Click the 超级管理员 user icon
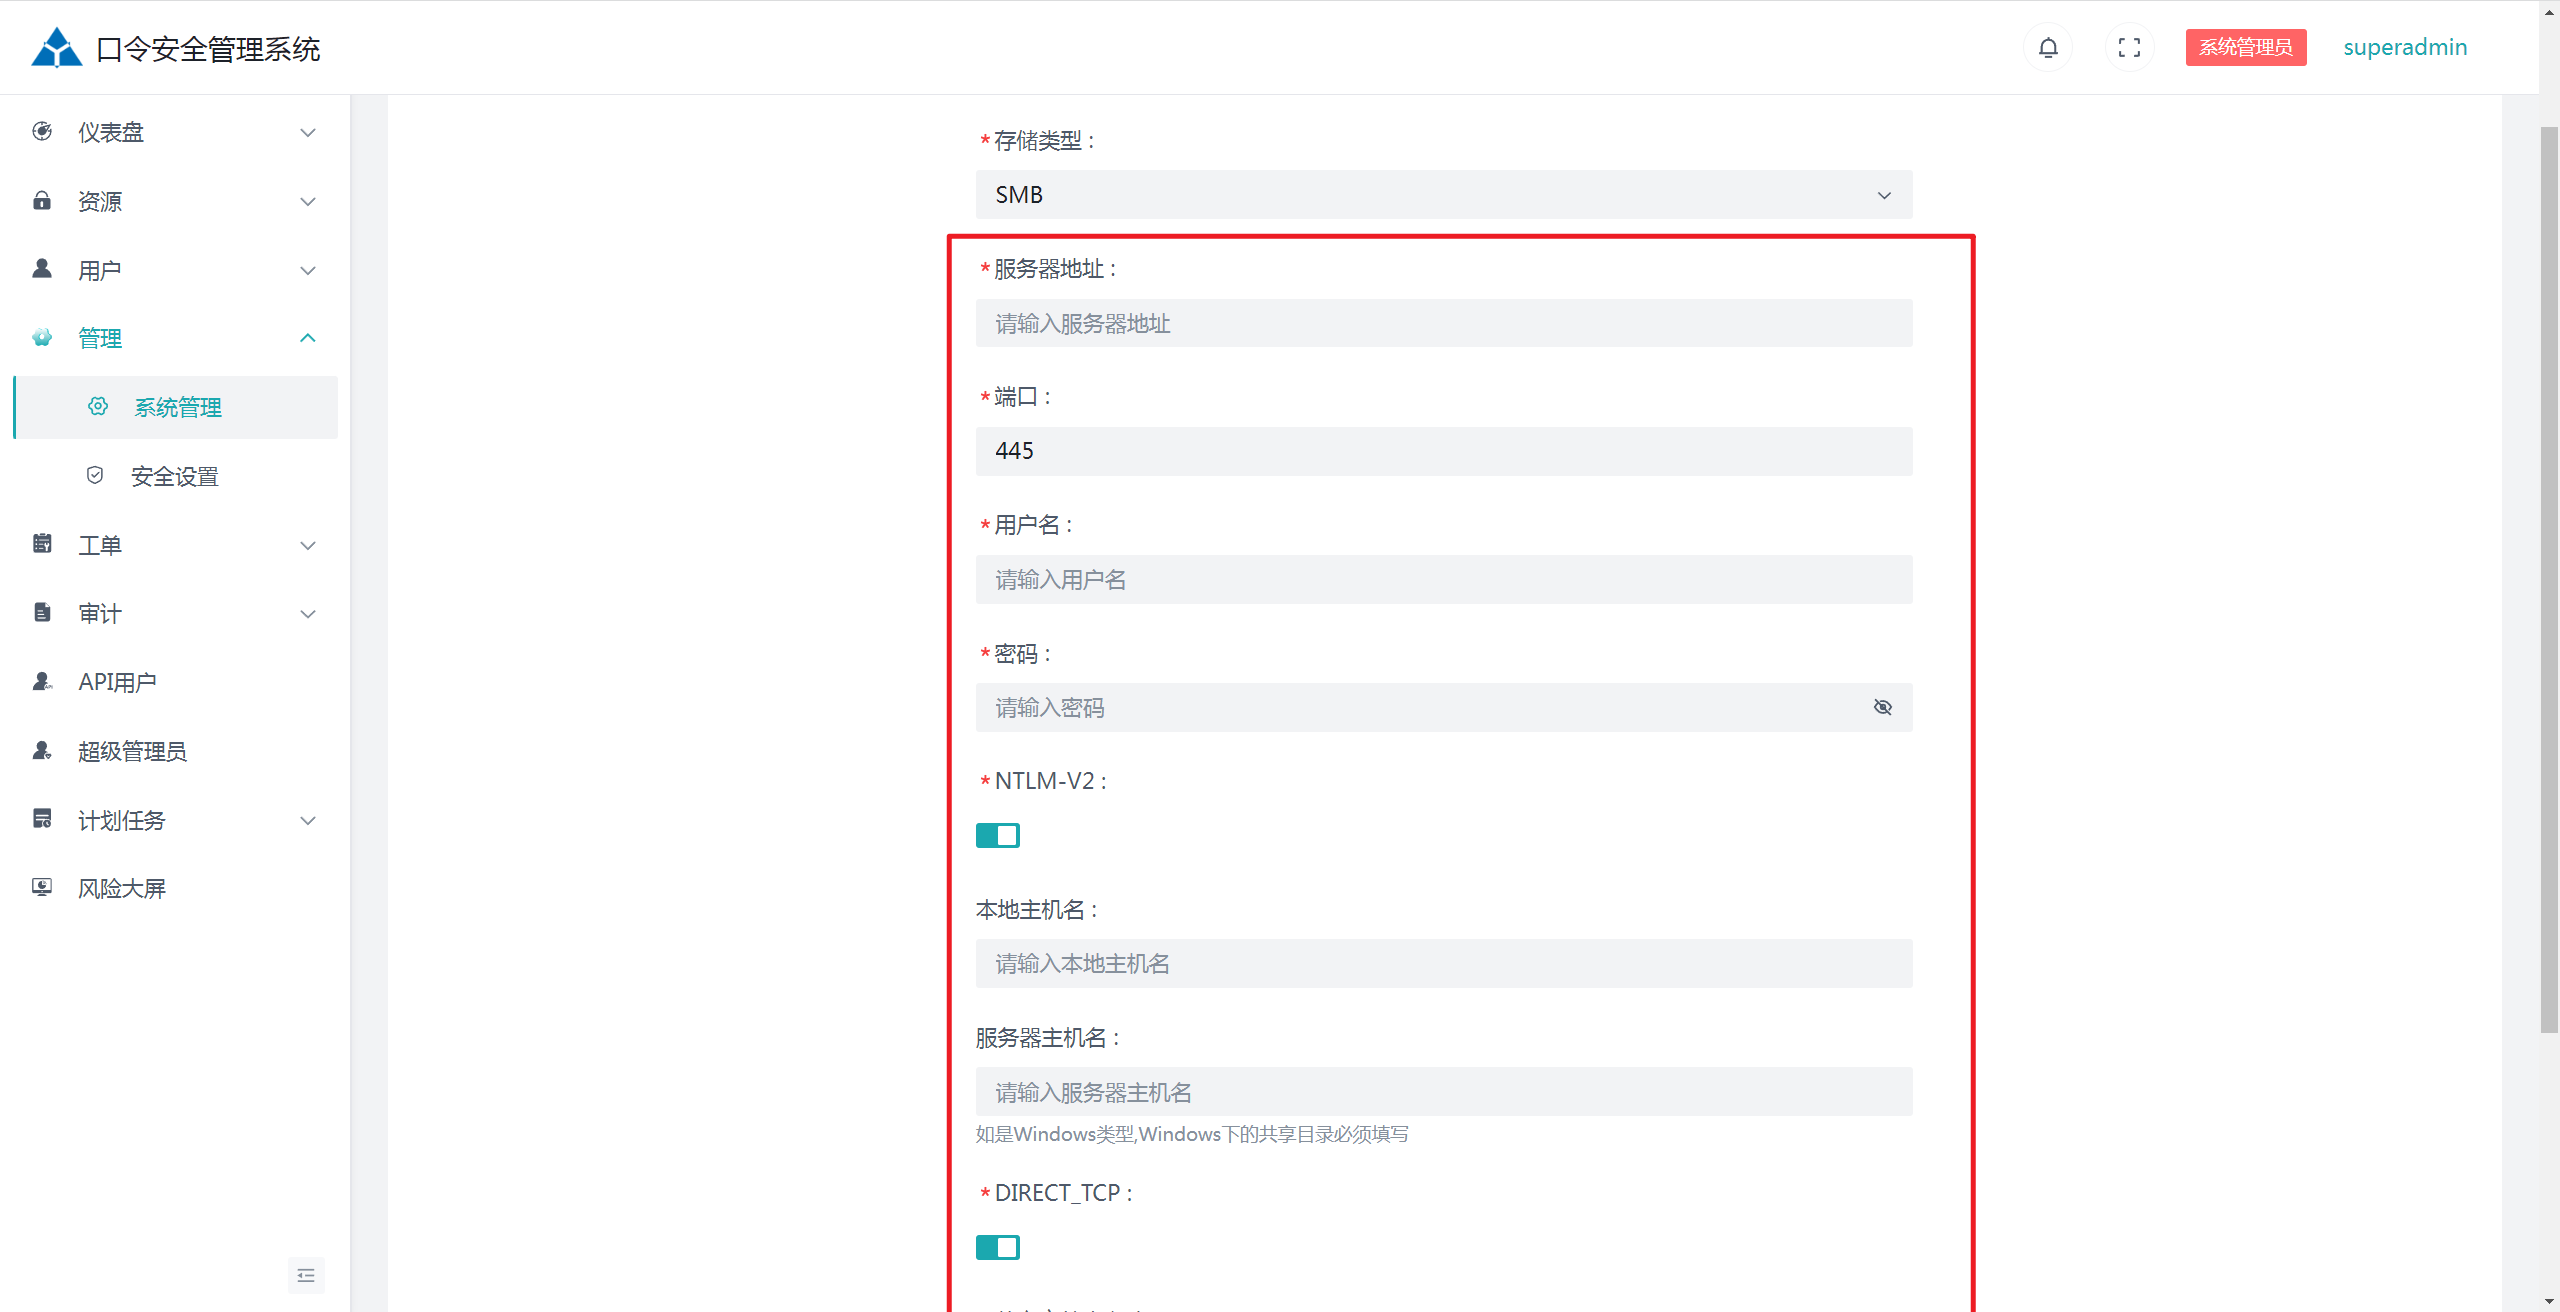The height and width of the screenshot is (1312, 2560). coord(42,750)
